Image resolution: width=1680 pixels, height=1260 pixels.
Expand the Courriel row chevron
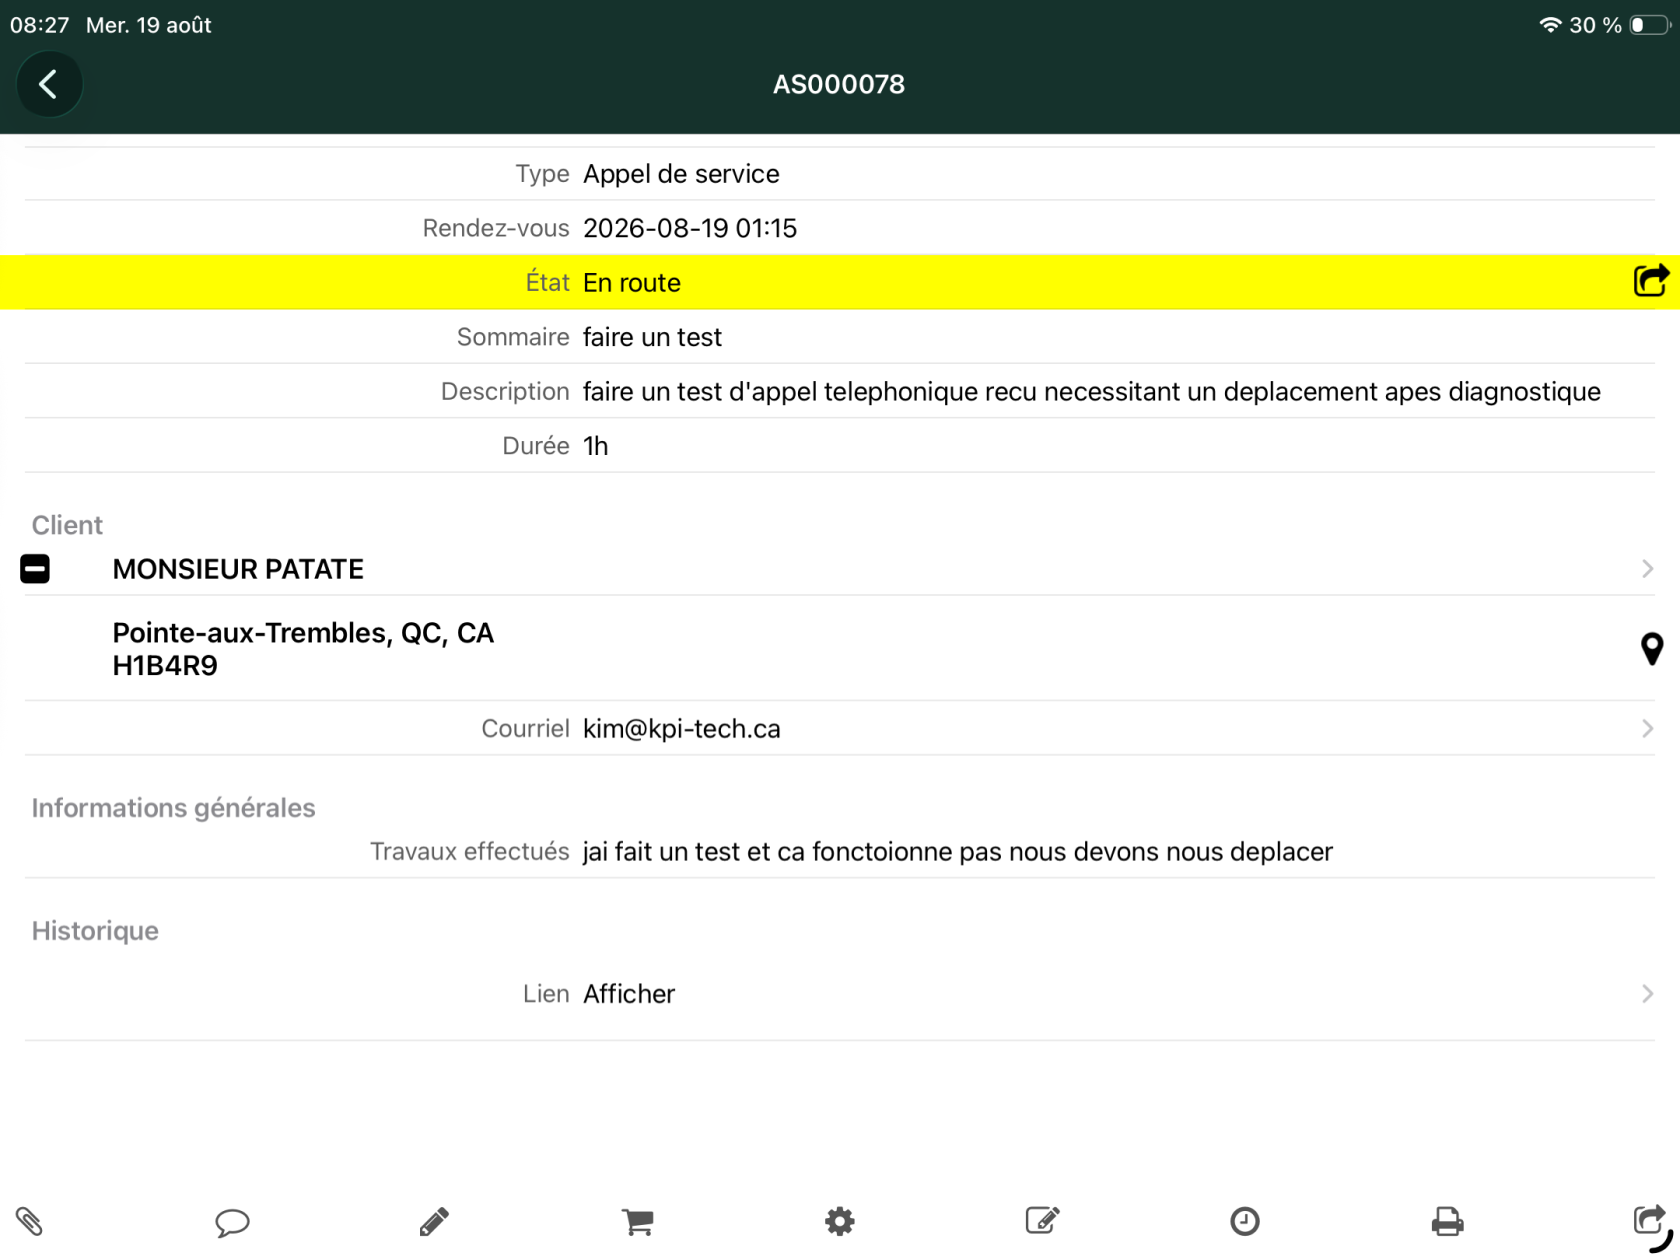point(1647,729)
